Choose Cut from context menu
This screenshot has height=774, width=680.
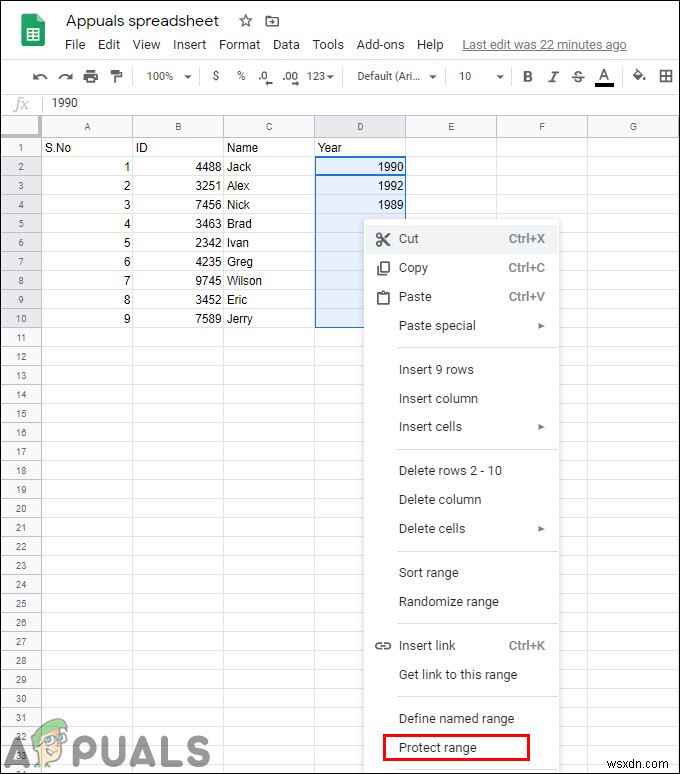pyautogui.click(x=461, y=239)
